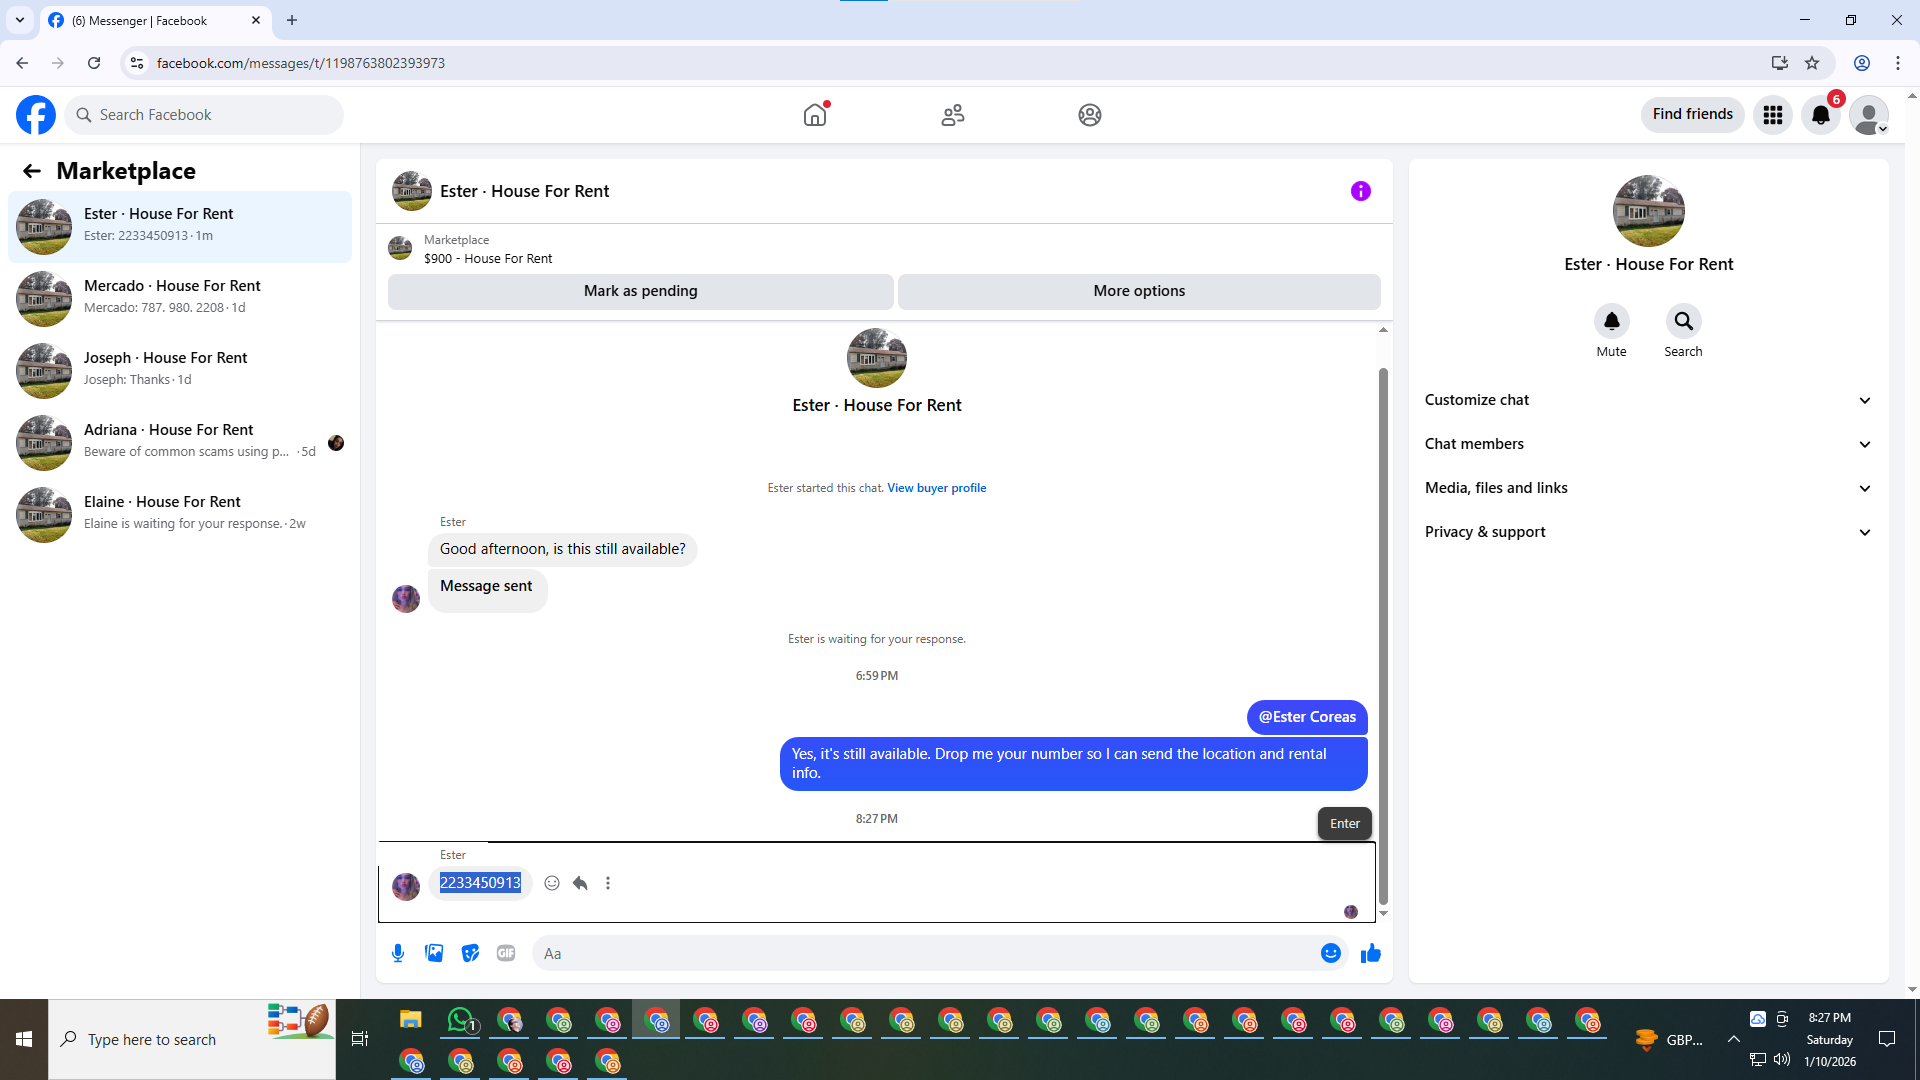React to Ester's phone number message
The width and height of the screenshot is (1920, 1080).
click(x=552, y=883)
